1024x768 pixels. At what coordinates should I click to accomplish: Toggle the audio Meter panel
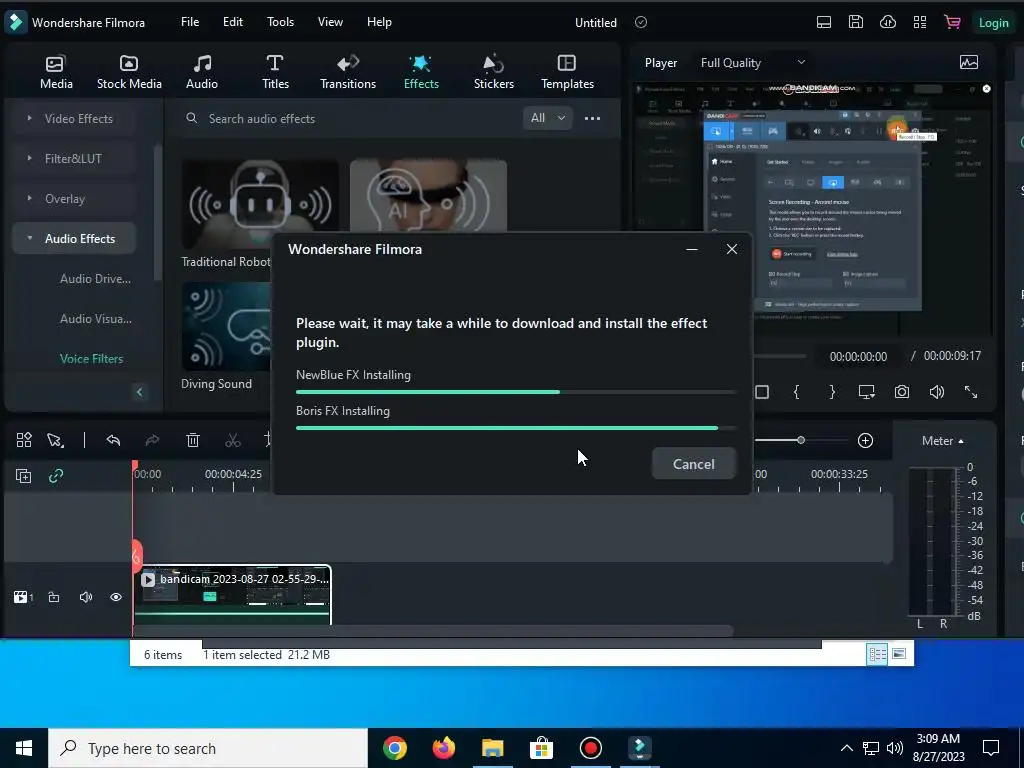coord(942,441)
